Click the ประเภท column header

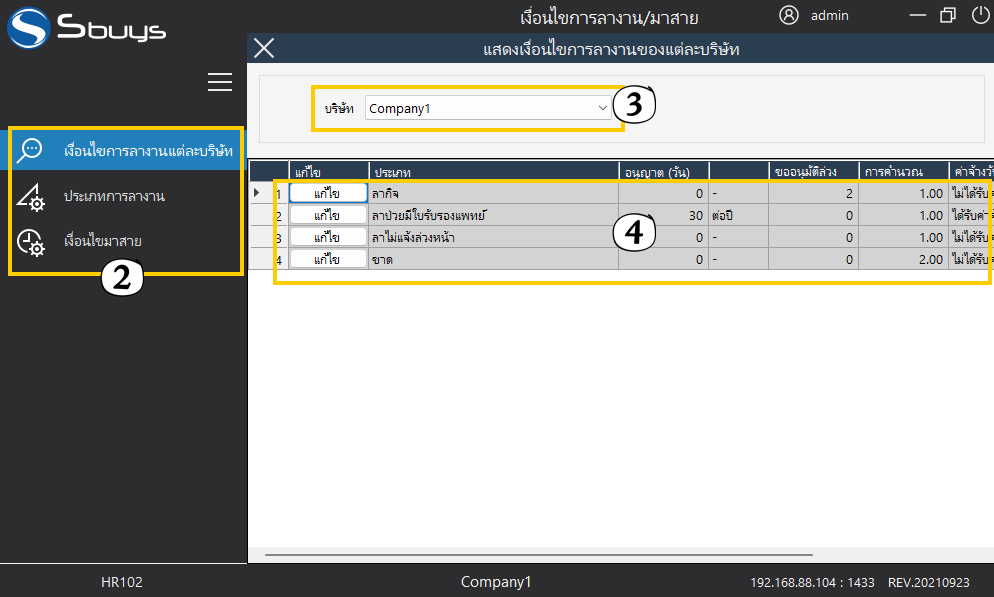[x=493, y=172]
